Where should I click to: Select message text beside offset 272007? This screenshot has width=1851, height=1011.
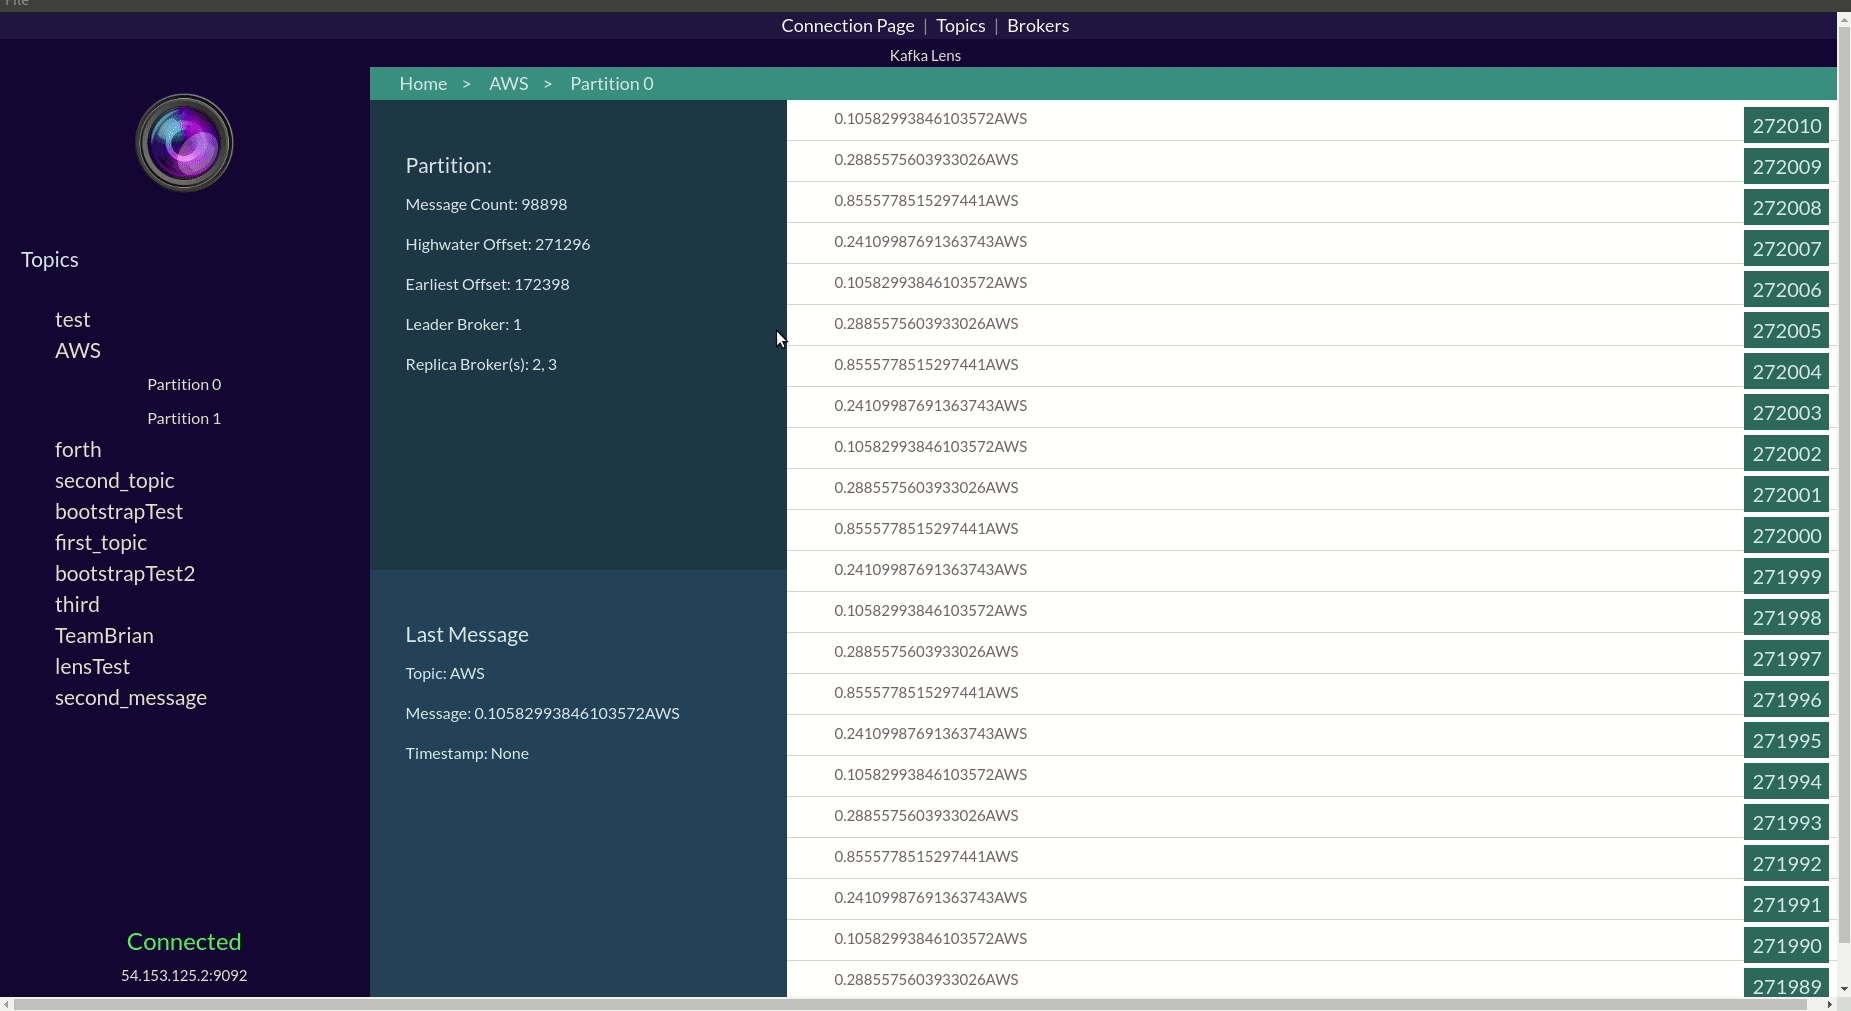[x=930, y=242]
